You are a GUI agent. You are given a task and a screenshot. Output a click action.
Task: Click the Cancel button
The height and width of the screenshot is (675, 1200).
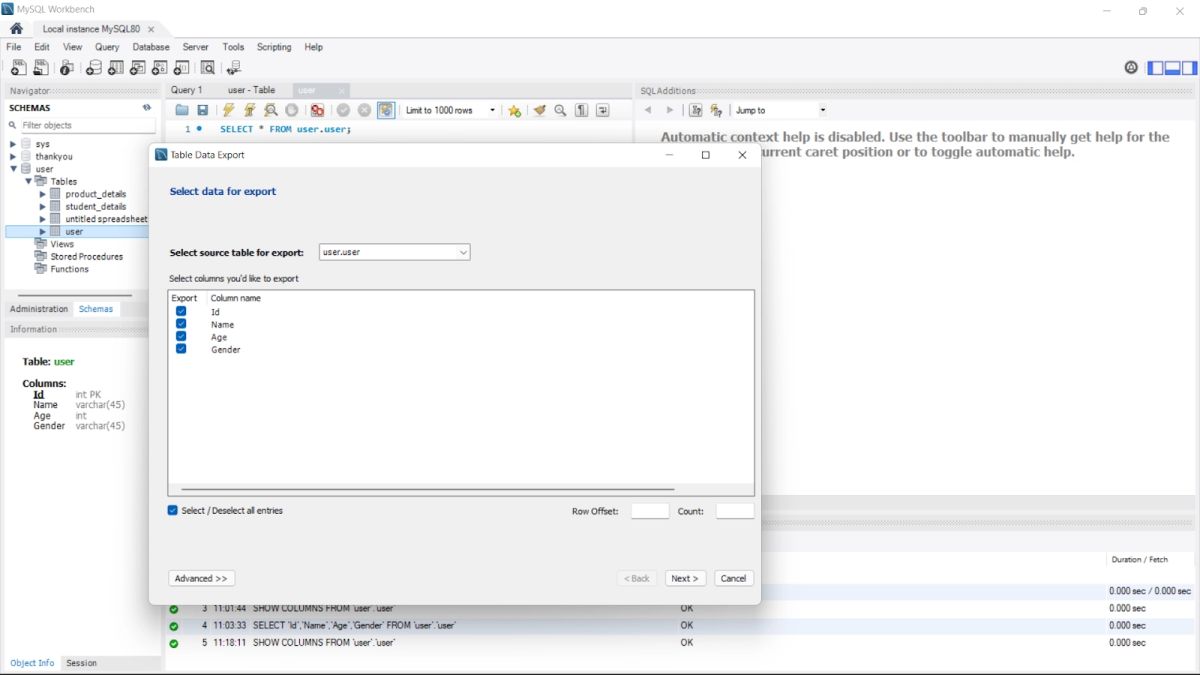[x=733, y=578]
